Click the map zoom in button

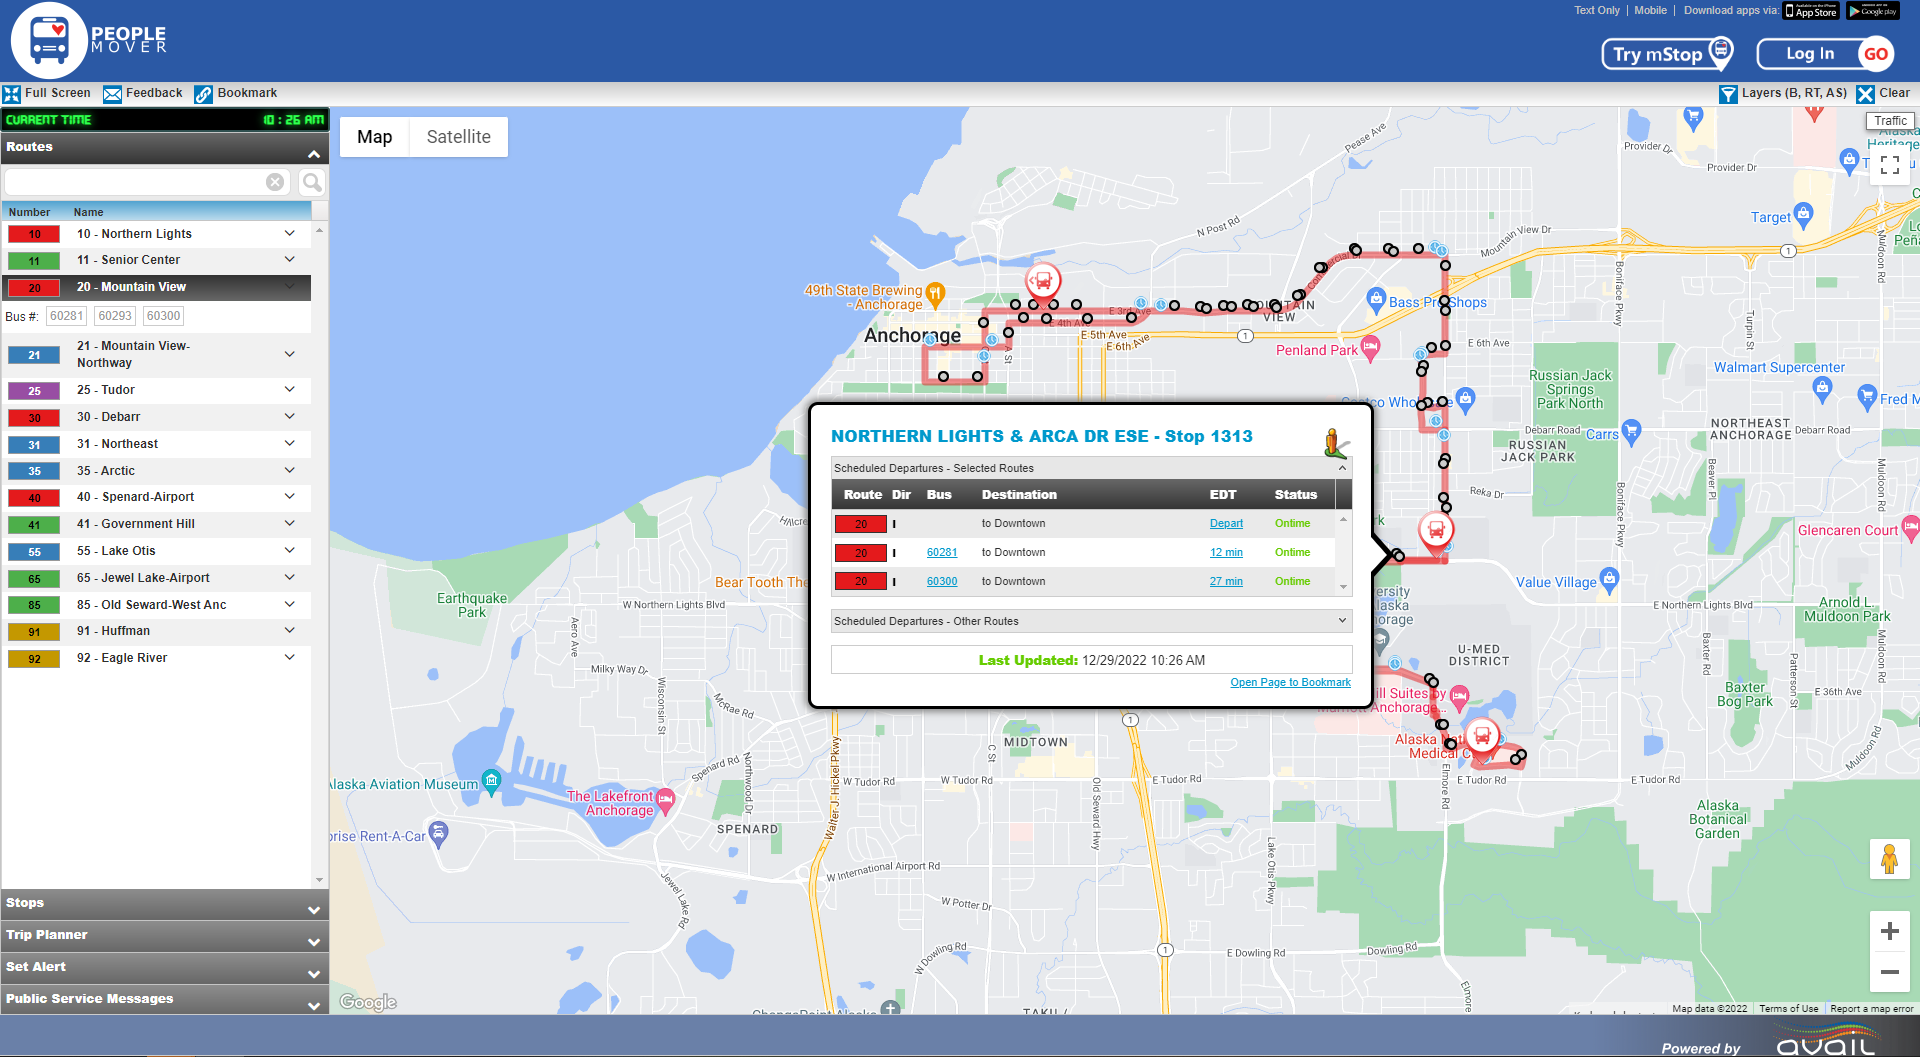click(x=1889, y=932)
